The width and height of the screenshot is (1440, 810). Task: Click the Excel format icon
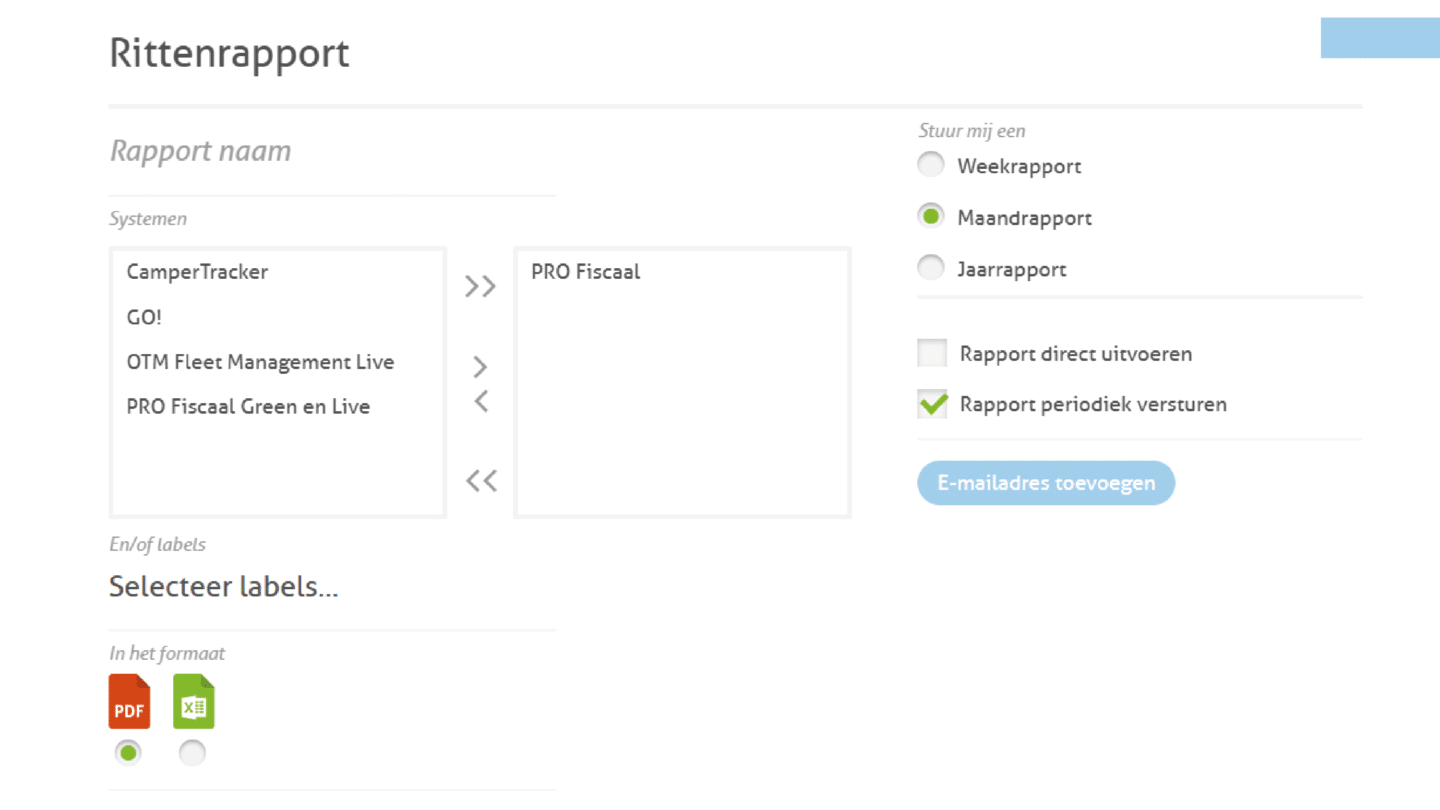click(x=193, y=701)
